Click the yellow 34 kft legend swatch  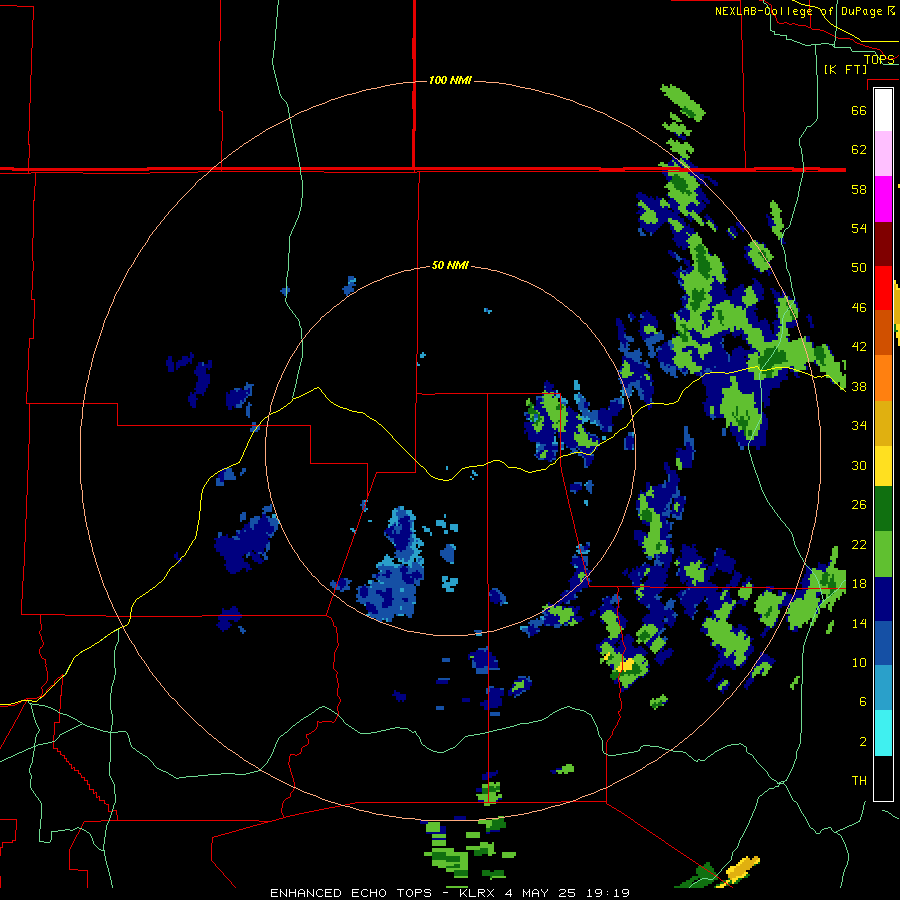point(883,466)
